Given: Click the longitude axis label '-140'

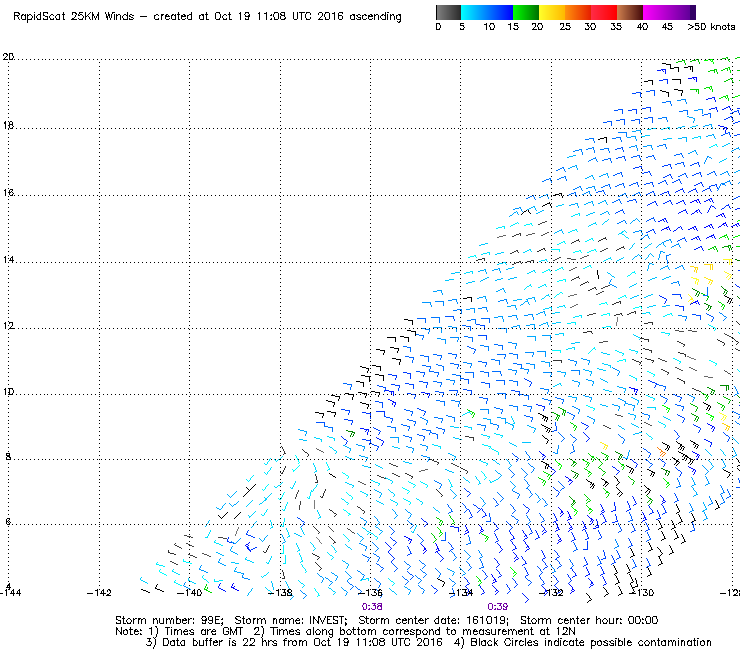Looking at the screenshot, I should tap(189, 592).
